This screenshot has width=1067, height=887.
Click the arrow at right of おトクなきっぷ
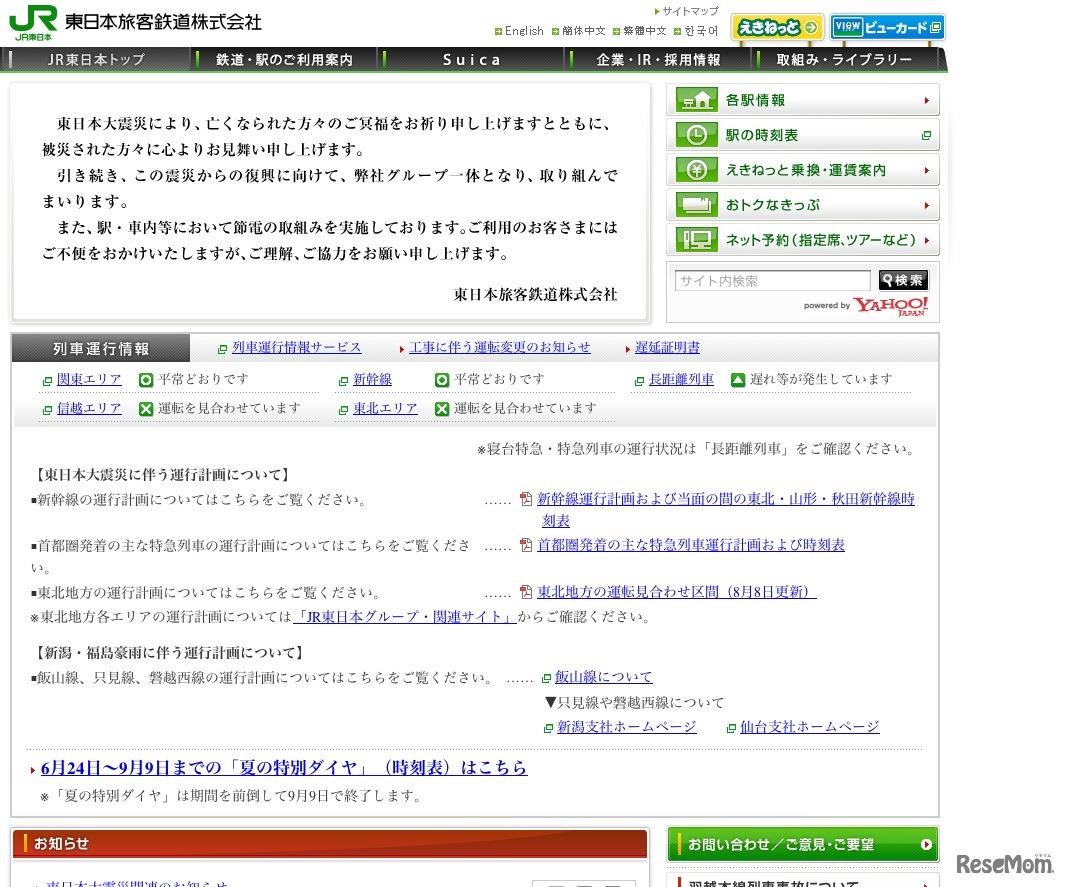click(927, 205)
